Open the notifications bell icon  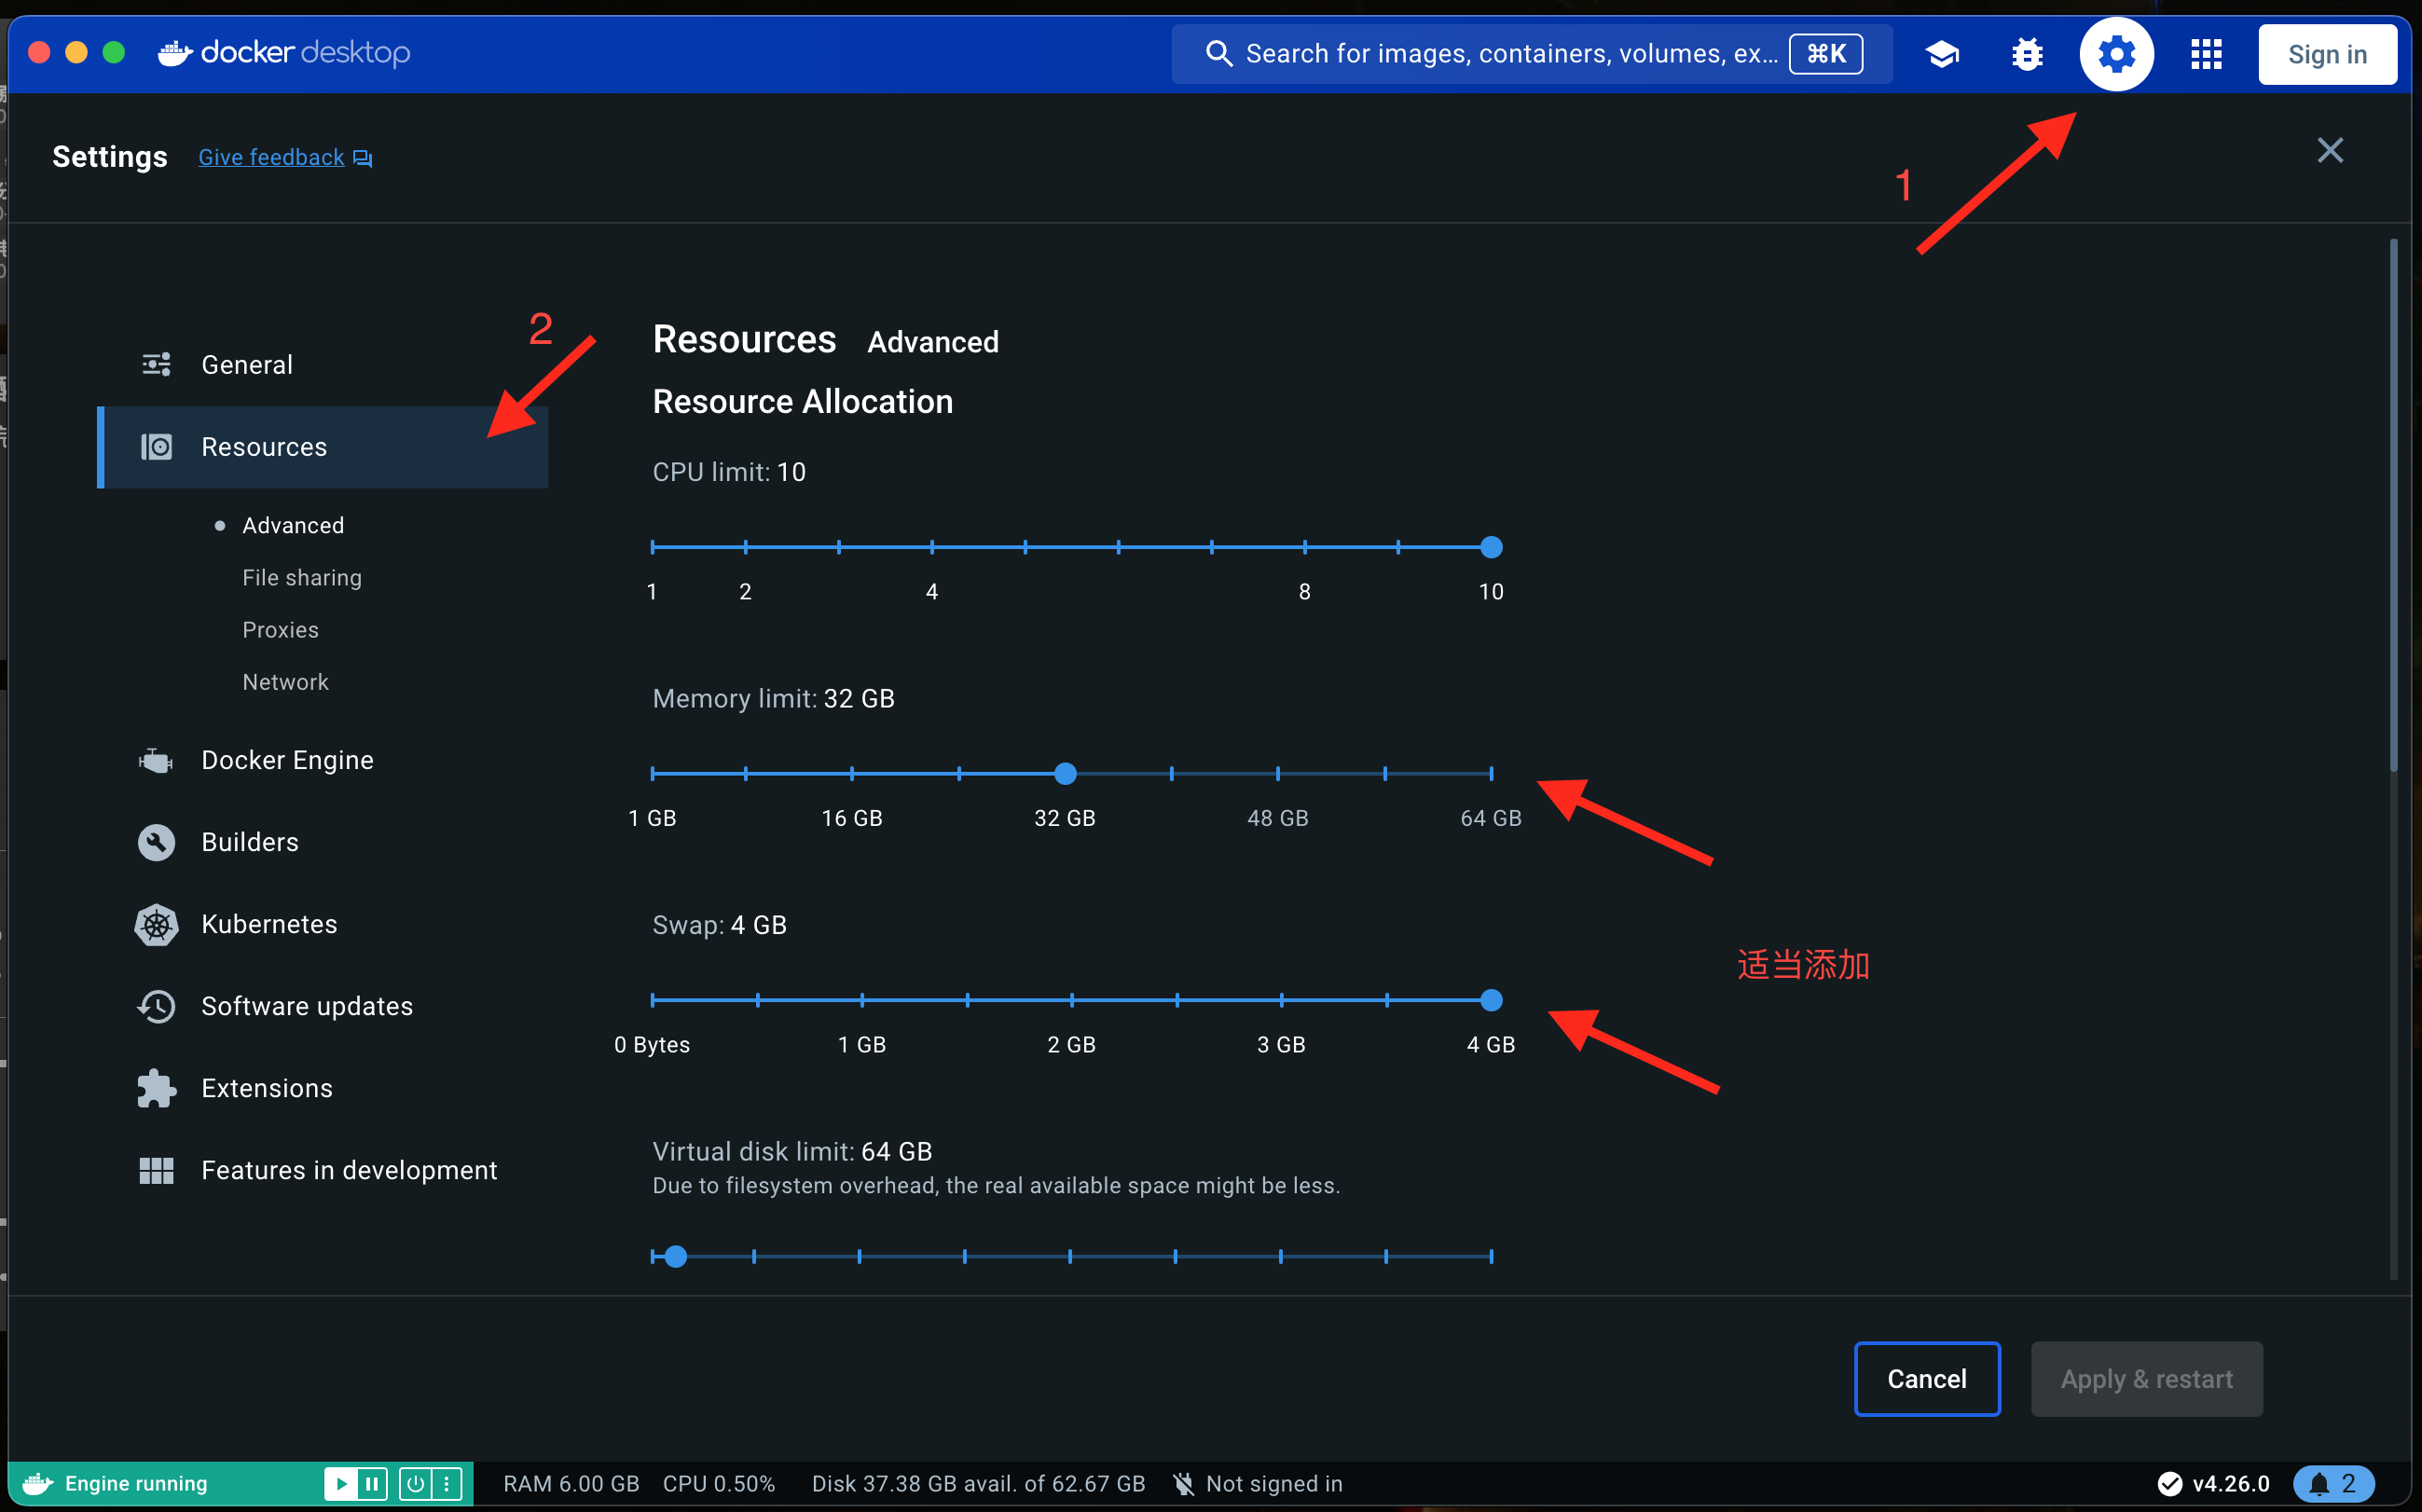coord(2332,1483)
